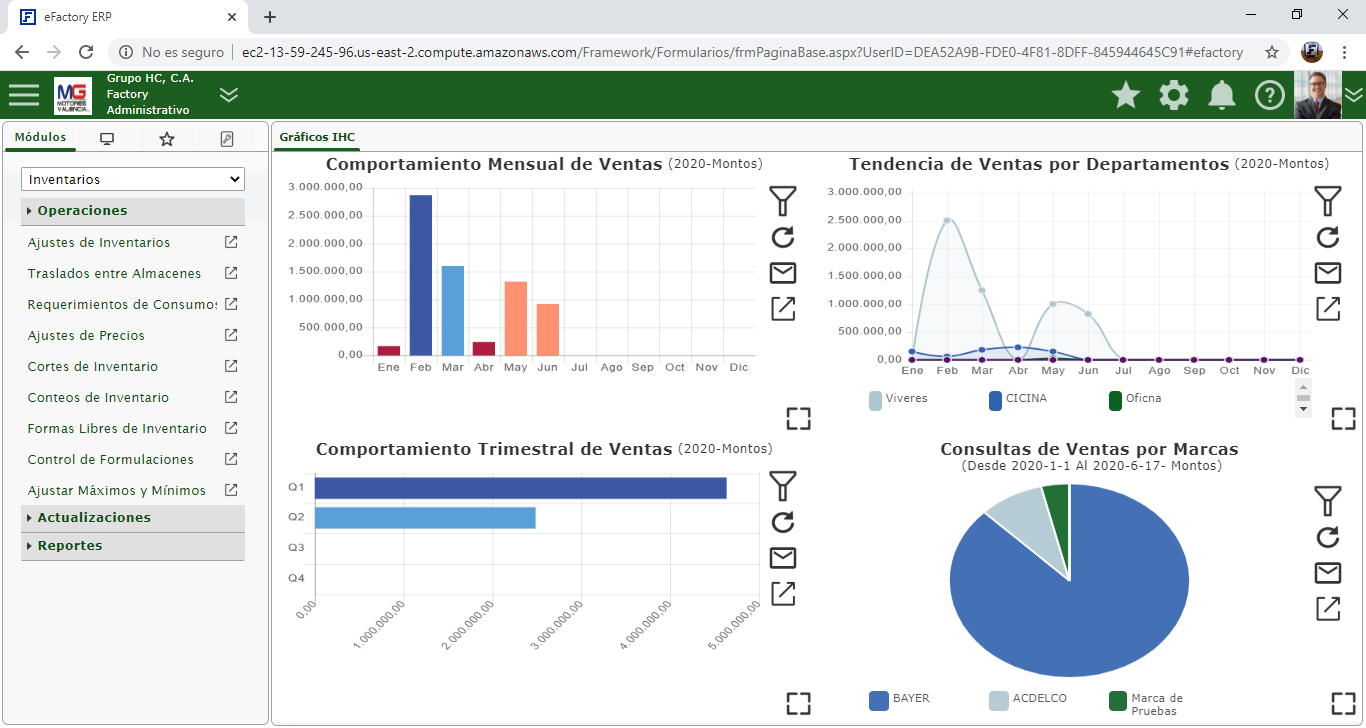Click the legend scrollbar in the departments chart

click(1303, 397)
